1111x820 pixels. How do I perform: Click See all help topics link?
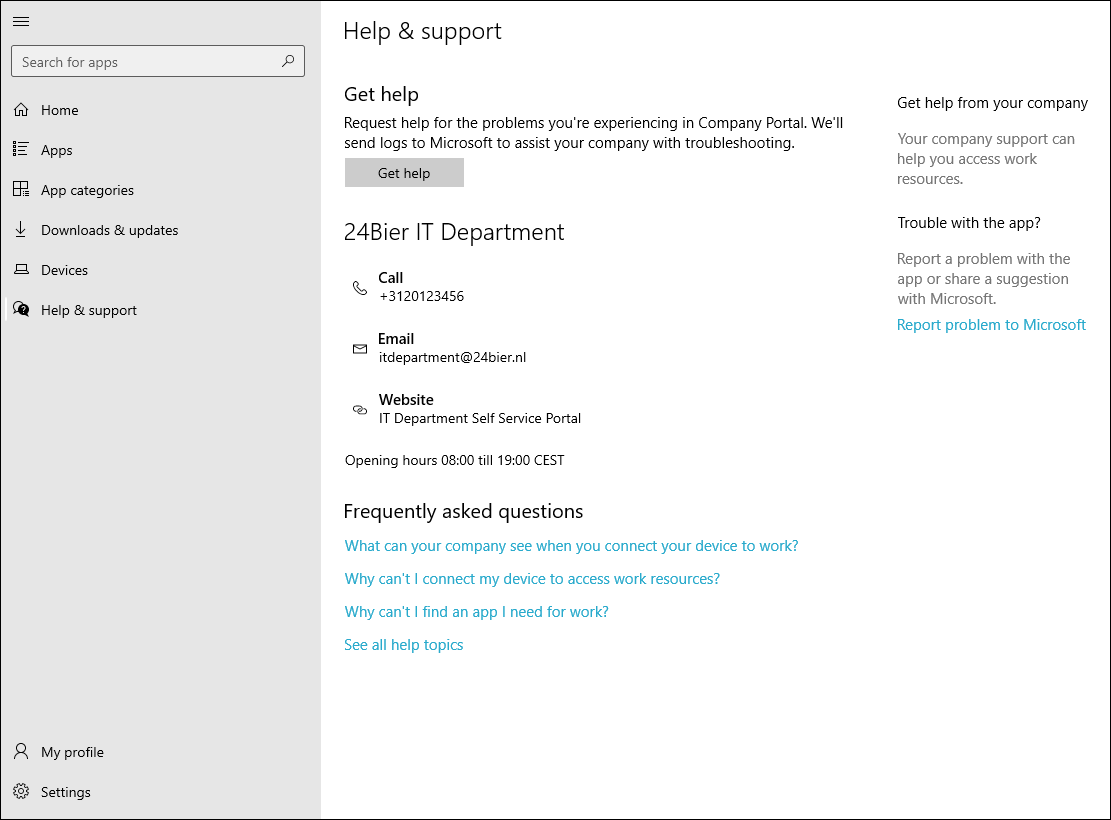click(403, 645)
